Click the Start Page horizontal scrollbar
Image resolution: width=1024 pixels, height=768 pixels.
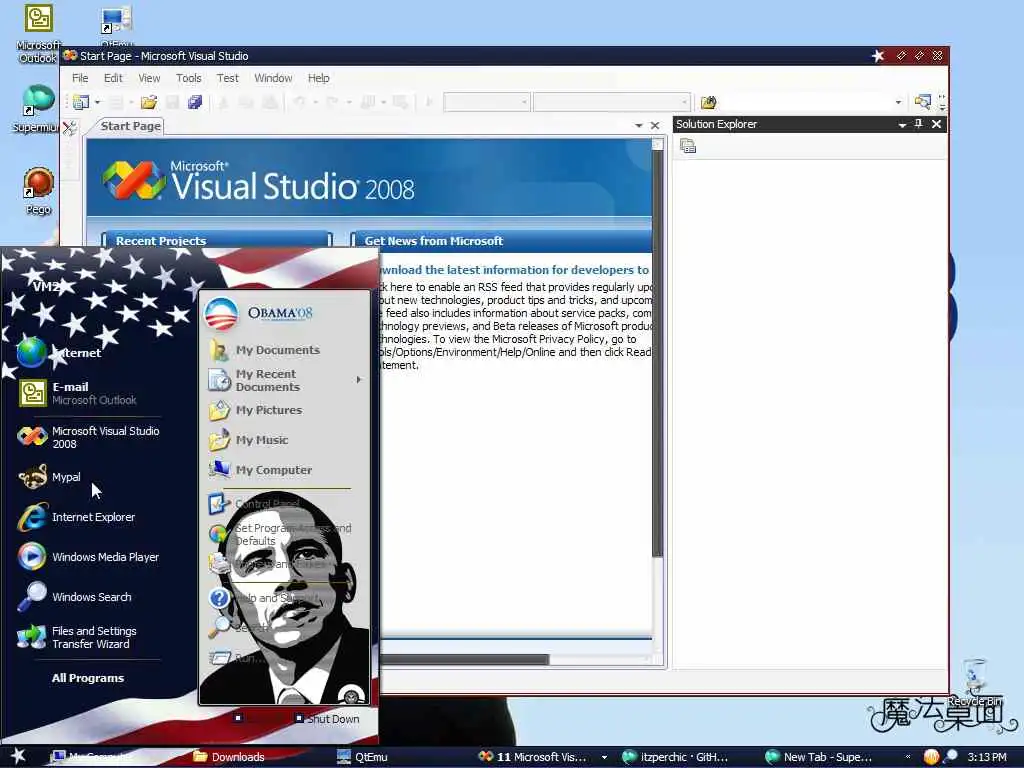465,659
